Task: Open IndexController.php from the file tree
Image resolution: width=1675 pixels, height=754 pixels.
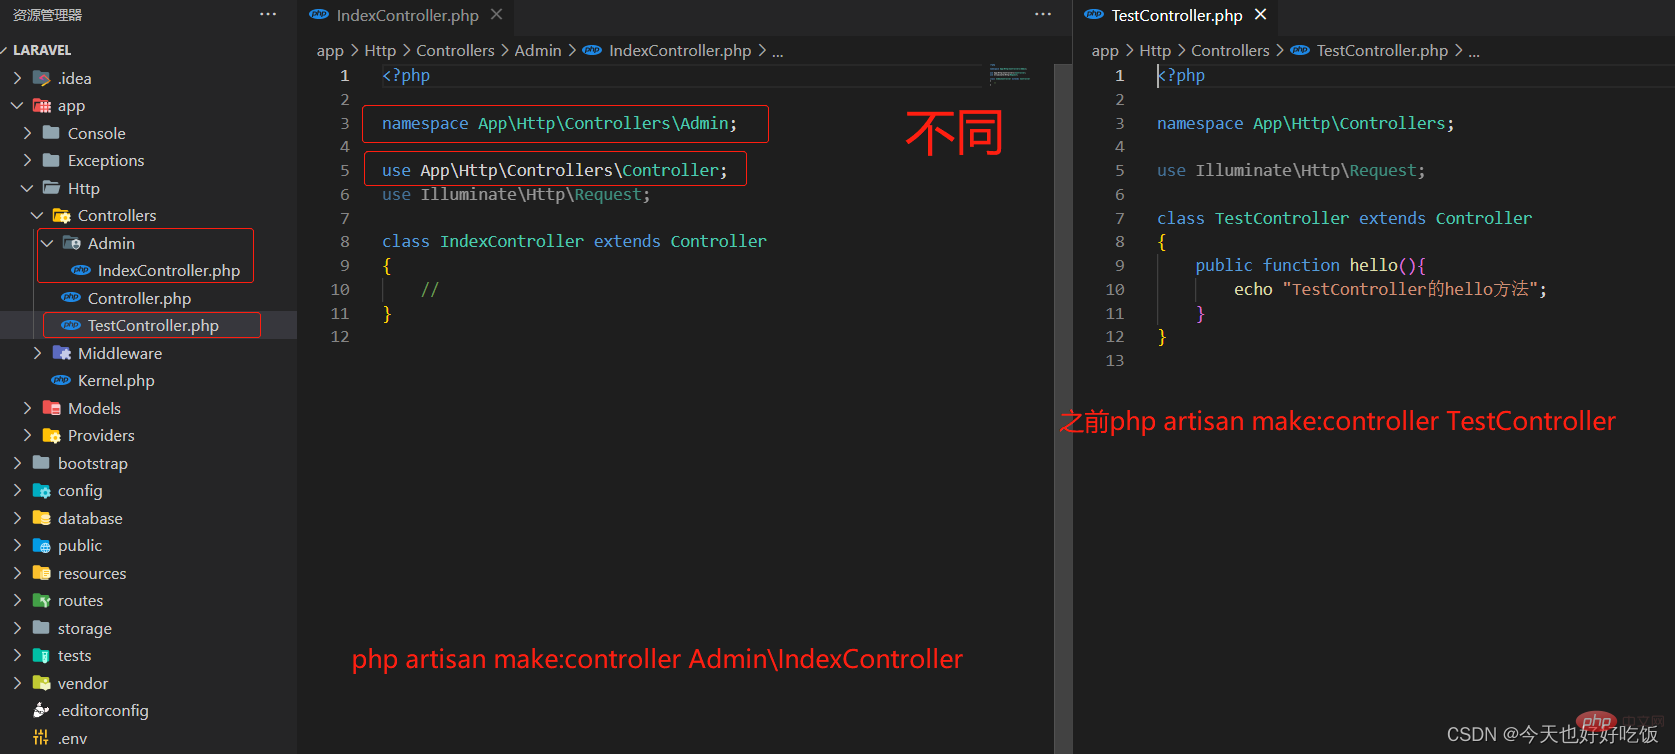Action: pos(169,271)
